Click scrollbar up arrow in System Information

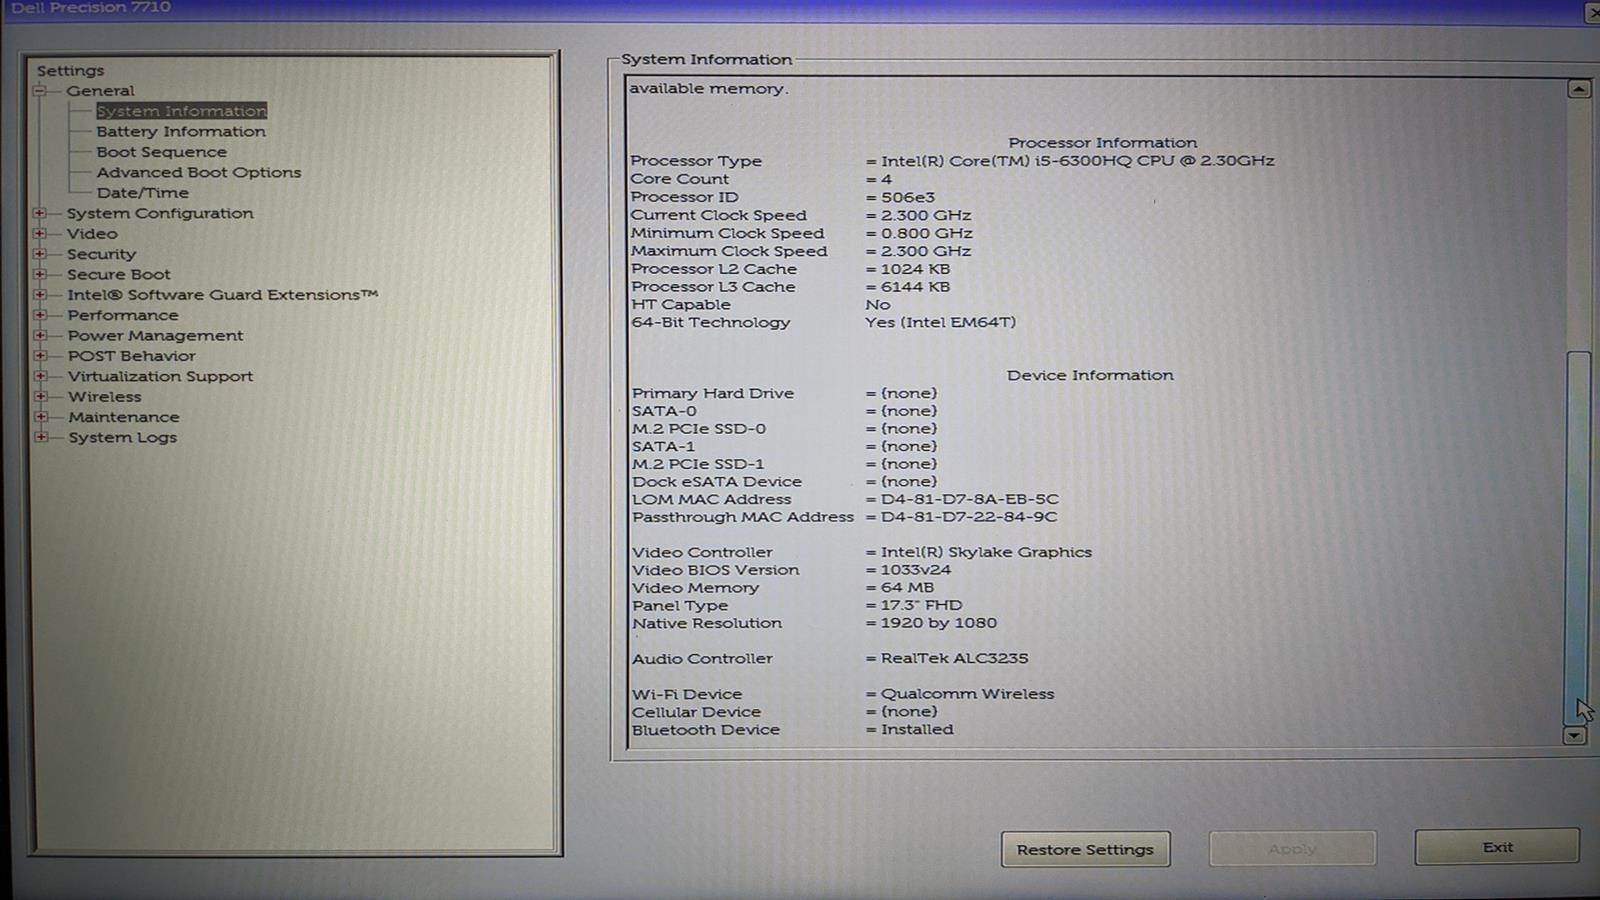coord(1578,89)
